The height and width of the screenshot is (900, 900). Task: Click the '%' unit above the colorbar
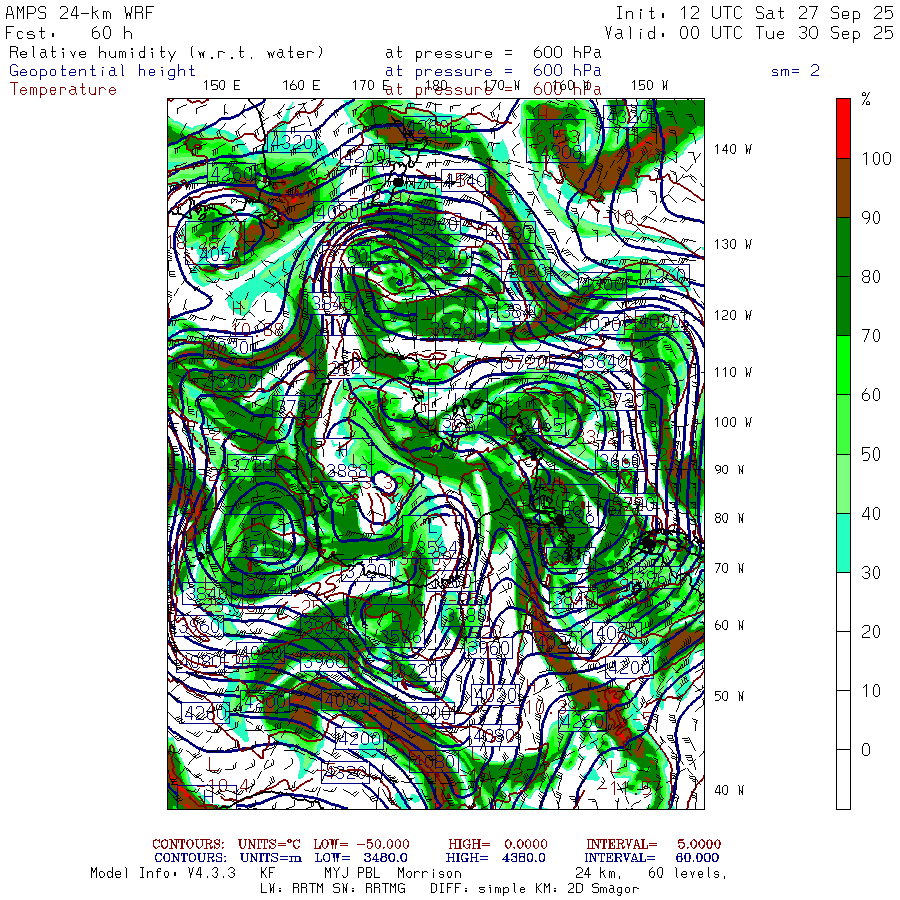tap(866, 100)
